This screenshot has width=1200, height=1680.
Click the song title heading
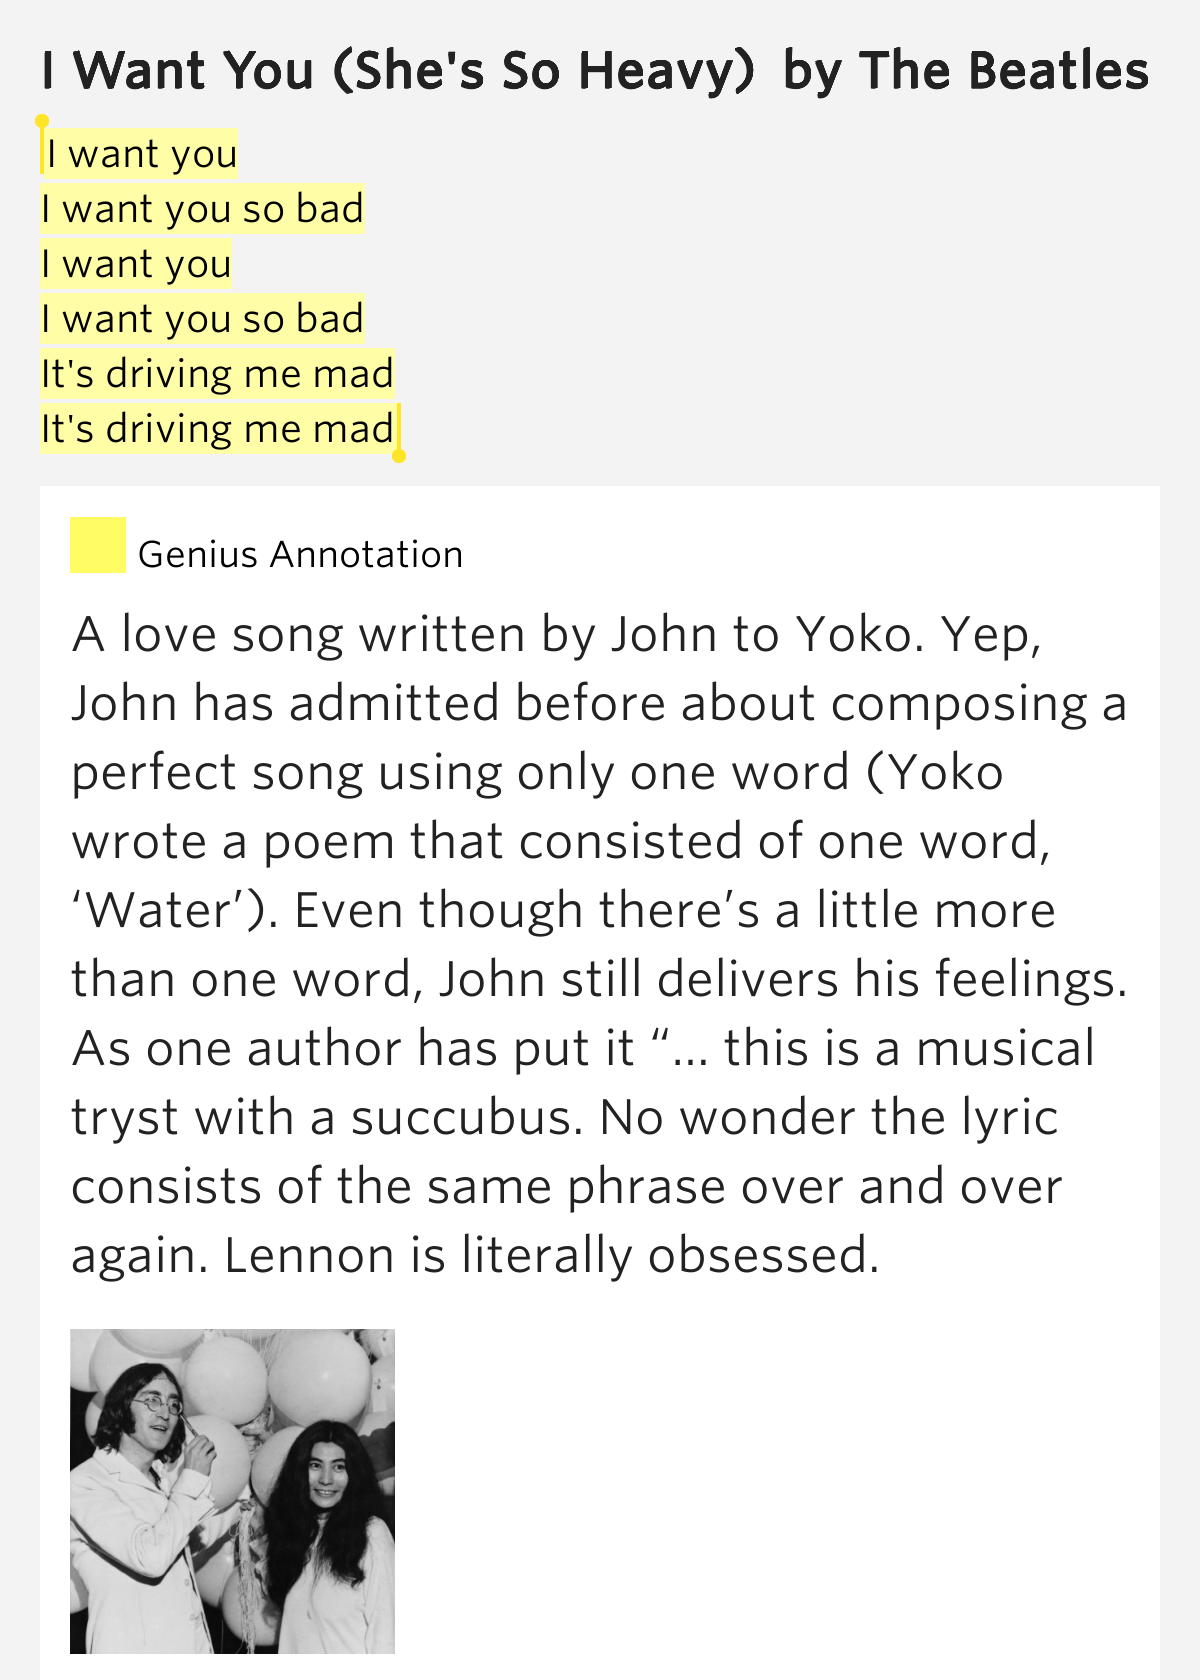596,71
